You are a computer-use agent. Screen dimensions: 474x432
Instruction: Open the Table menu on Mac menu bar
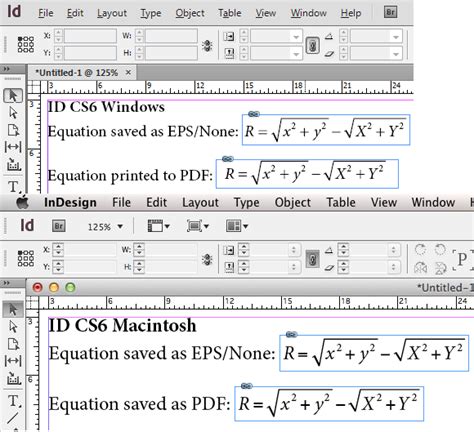[341, 202]
